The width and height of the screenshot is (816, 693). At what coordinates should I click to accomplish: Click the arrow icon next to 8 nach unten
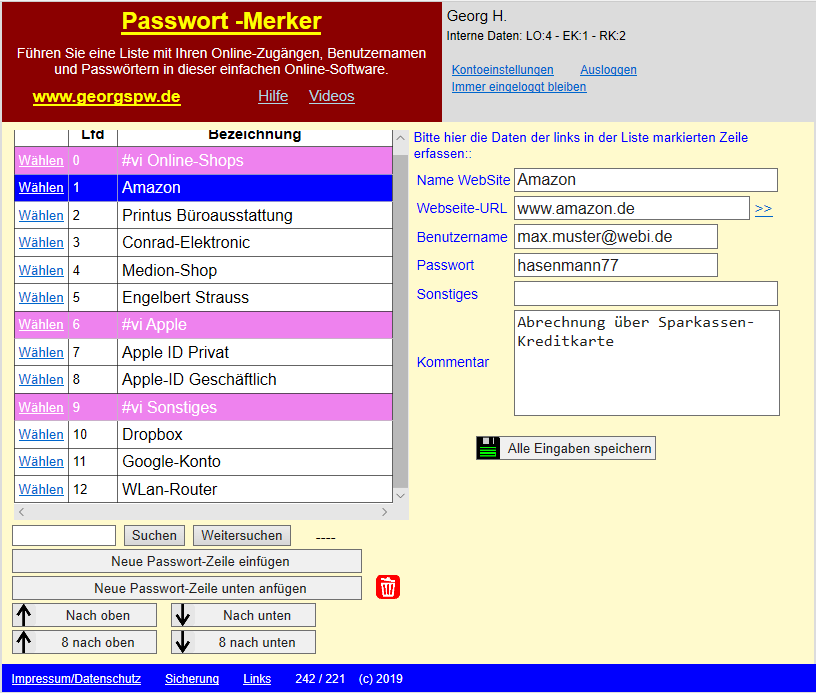click(x=185, y=641)
